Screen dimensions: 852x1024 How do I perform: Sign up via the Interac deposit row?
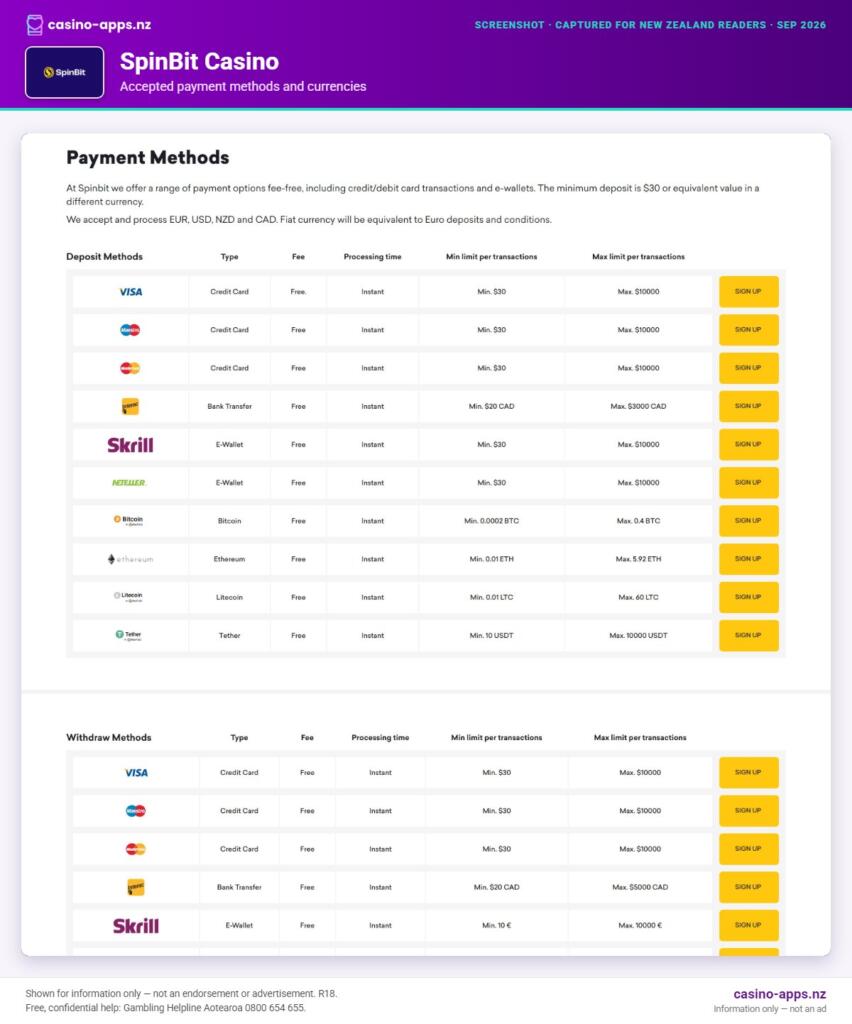(x=749, y=406)
